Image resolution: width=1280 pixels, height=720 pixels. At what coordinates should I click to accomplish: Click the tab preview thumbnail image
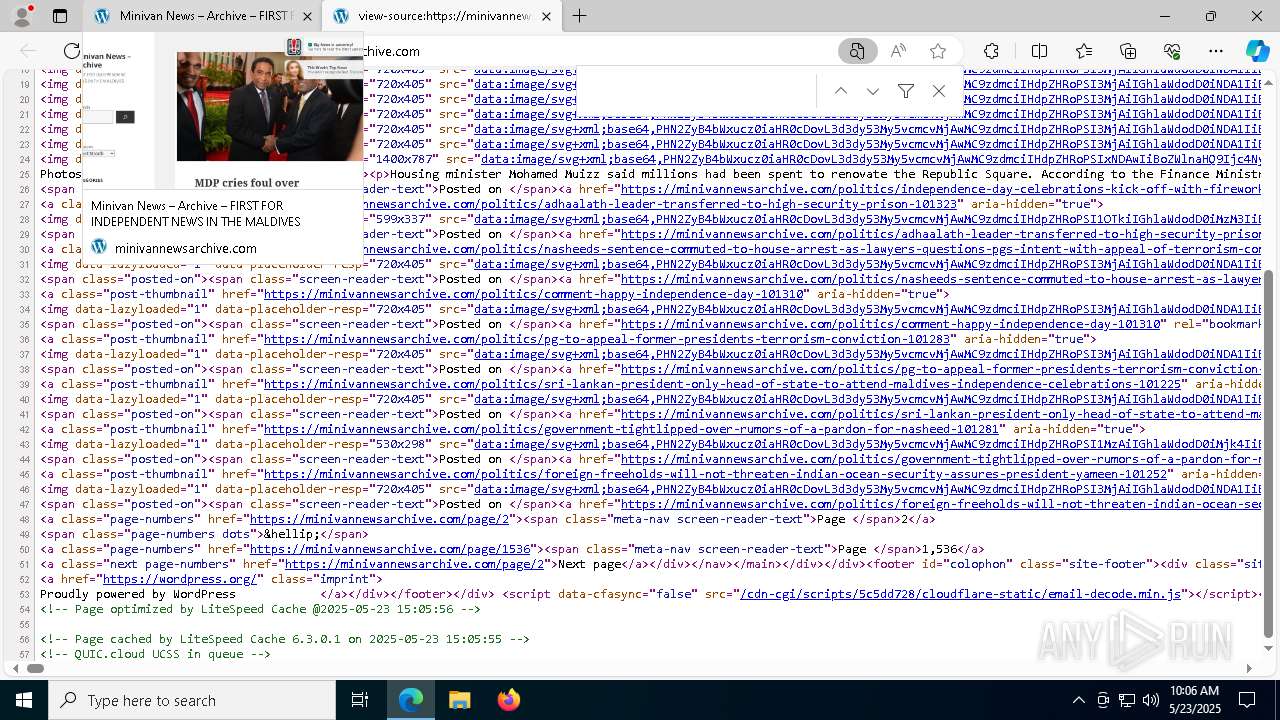coord(223,112)
